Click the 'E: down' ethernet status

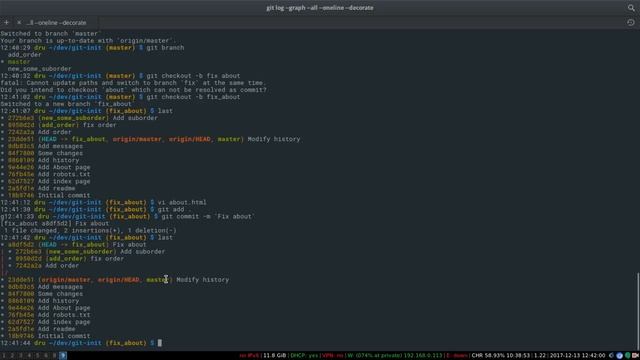[457, 356]
